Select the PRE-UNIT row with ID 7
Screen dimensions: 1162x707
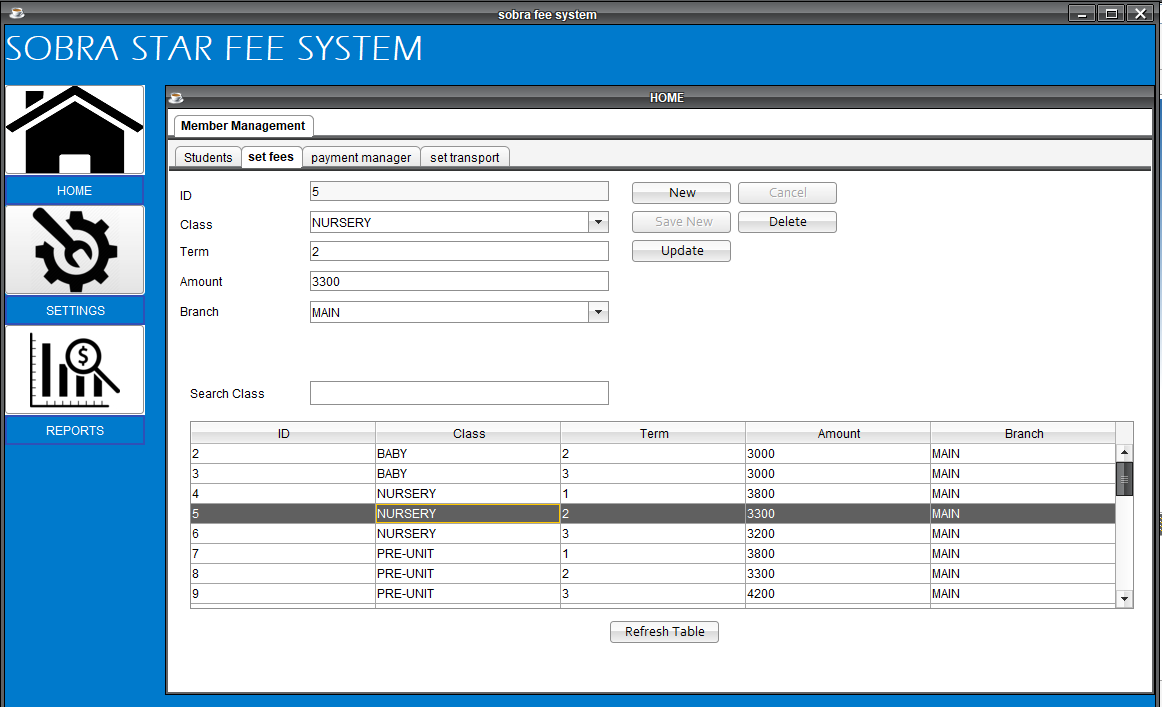(467, 554)
